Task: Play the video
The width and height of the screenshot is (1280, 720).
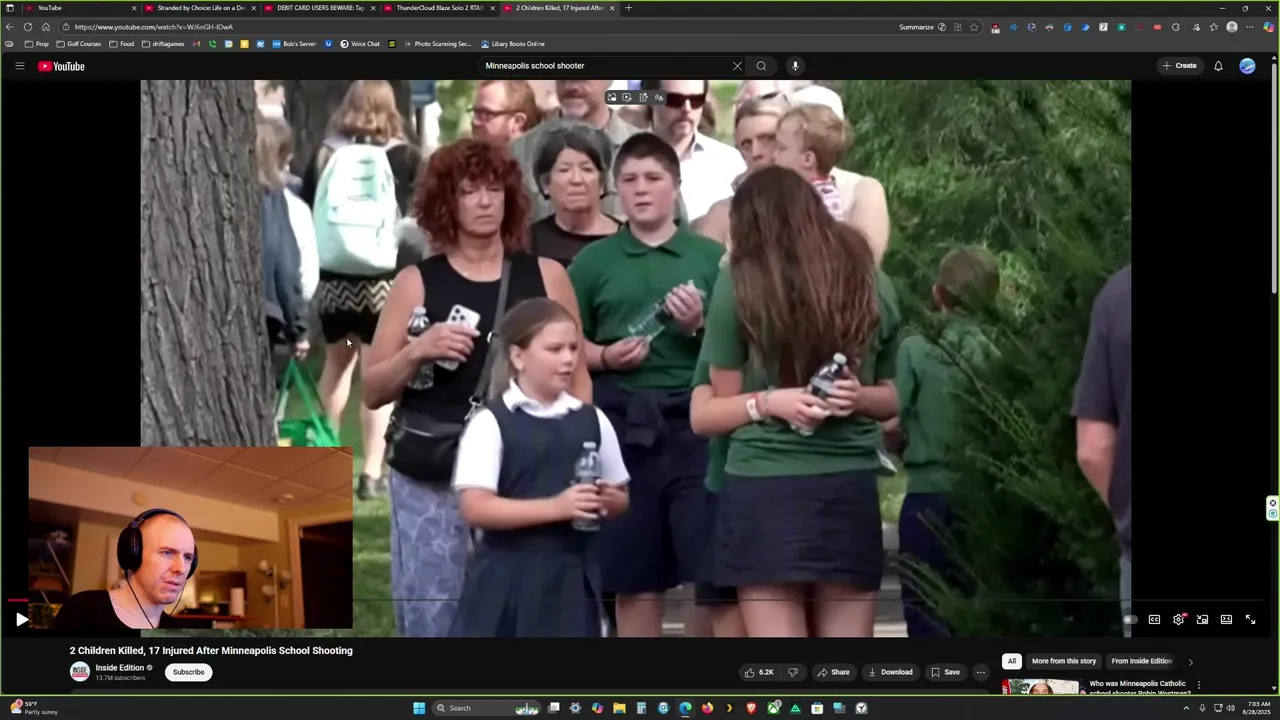Action: tap(22, 620)
